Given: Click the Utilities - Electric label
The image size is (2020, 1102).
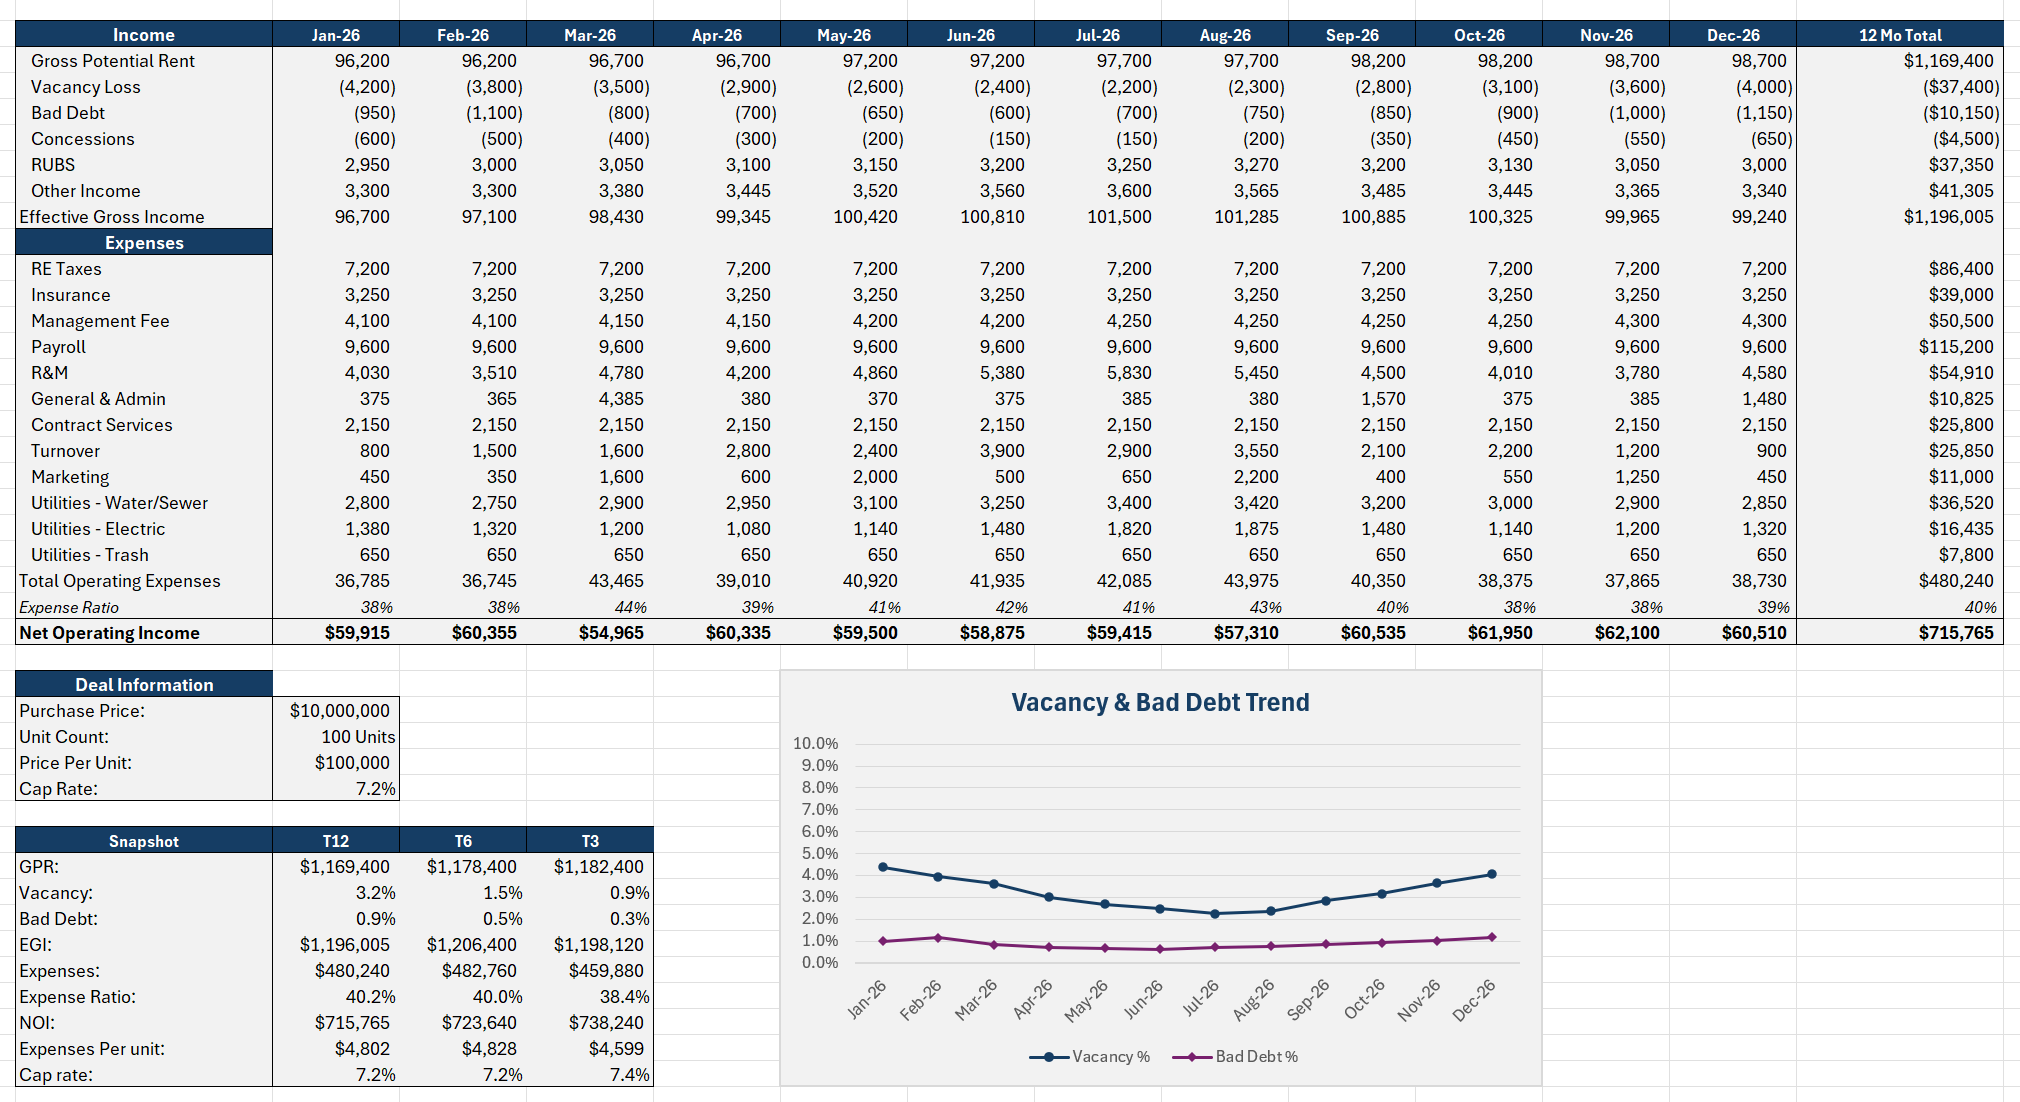Looking at the screenshot, I should tap(98, 529).
